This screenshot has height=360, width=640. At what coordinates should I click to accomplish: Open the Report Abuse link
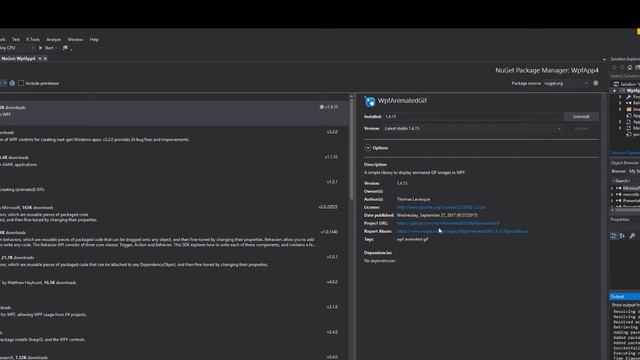(x=462, y=231)
